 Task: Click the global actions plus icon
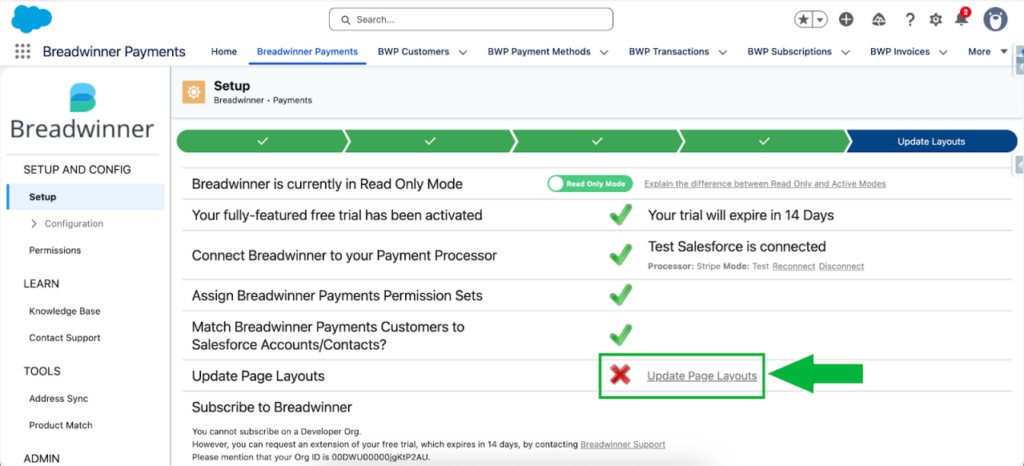coord(846,20)
